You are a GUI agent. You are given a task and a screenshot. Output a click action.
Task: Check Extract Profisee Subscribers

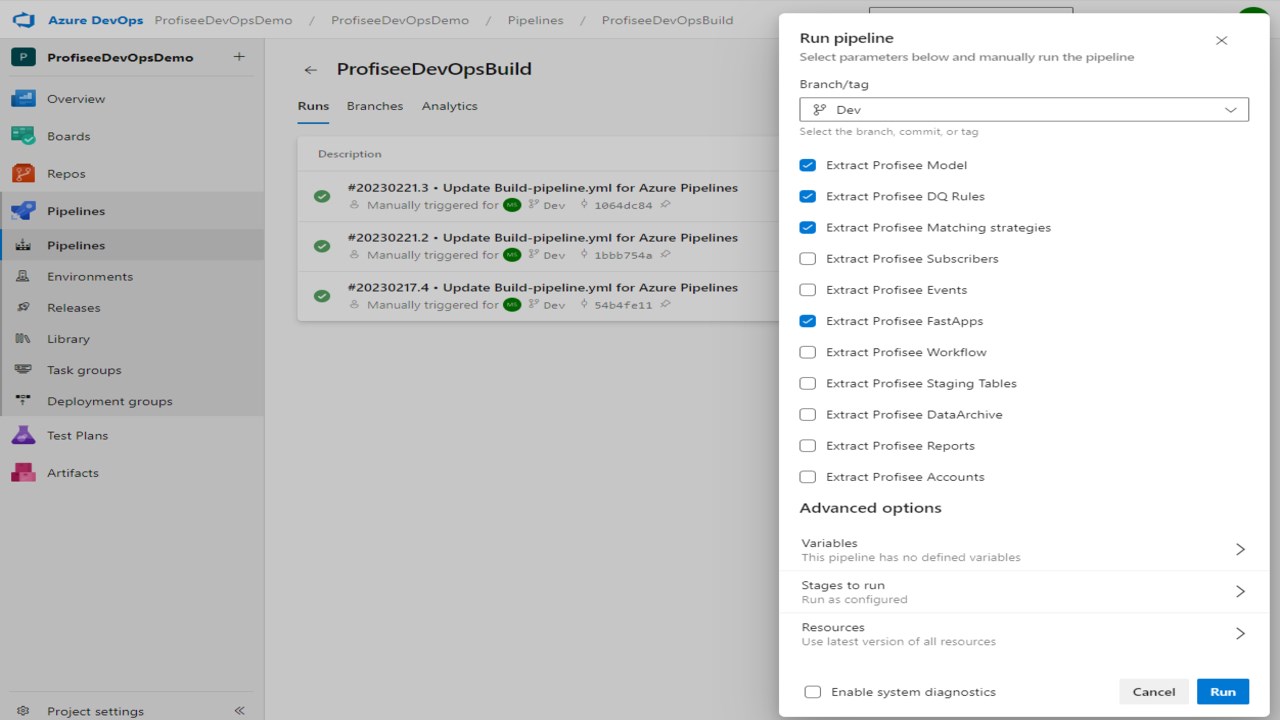pos(808,258)
